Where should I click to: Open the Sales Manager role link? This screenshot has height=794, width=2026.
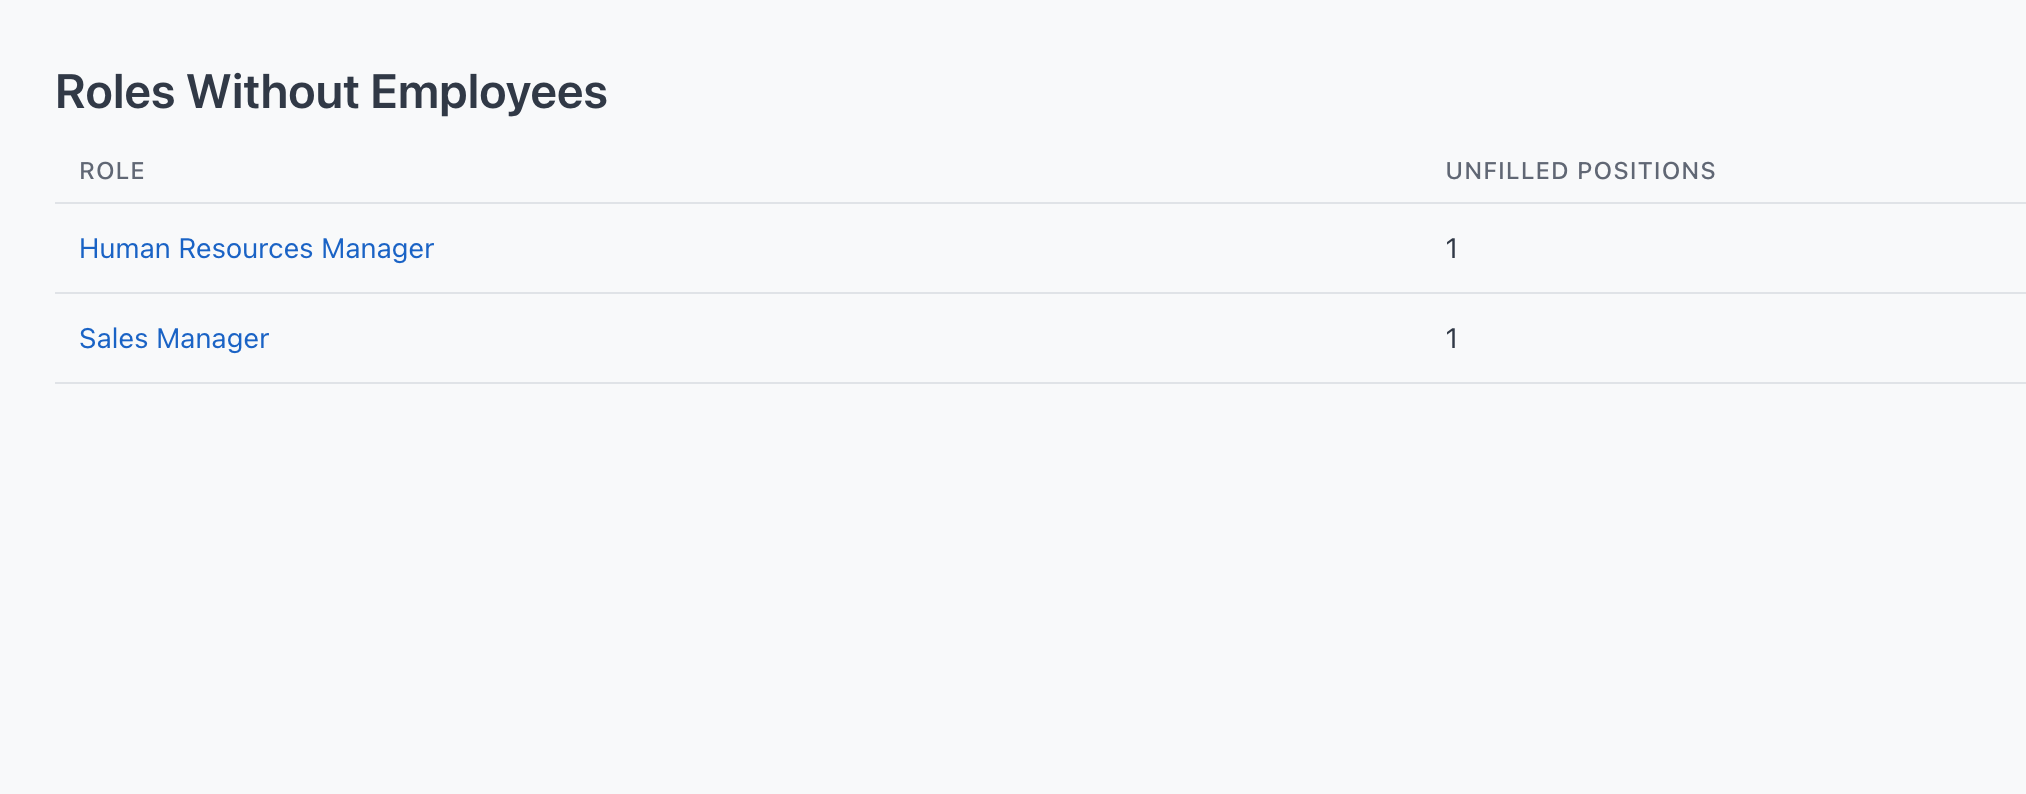click(174, 338)
